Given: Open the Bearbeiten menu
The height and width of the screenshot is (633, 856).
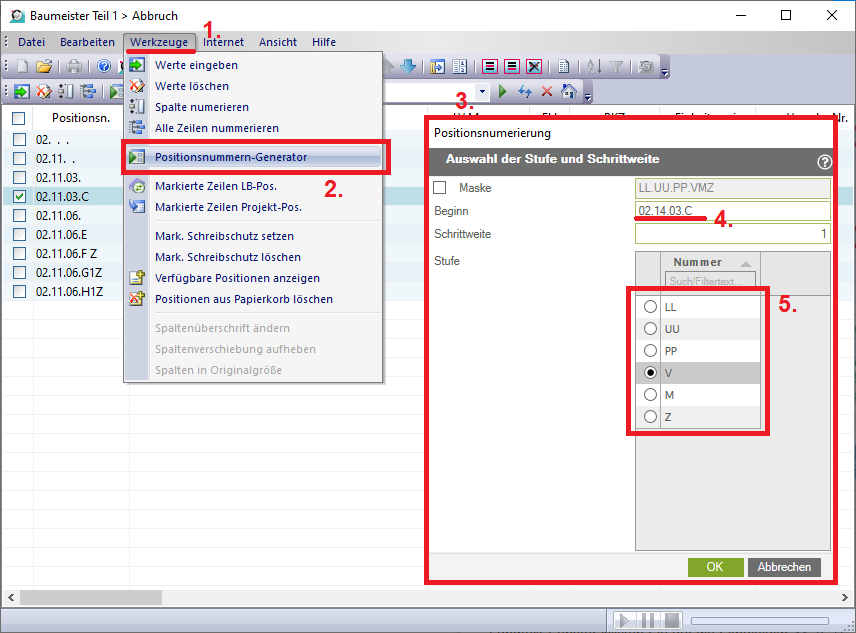Looking at the screenshot, I should point(87,42).
